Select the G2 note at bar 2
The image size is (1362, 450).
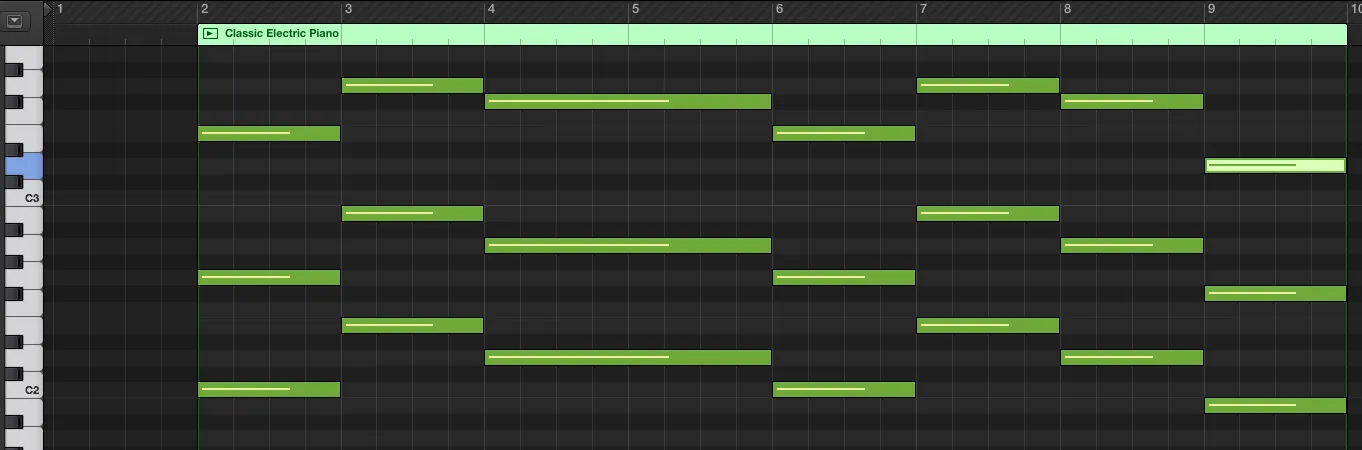[x=269, y=277]
